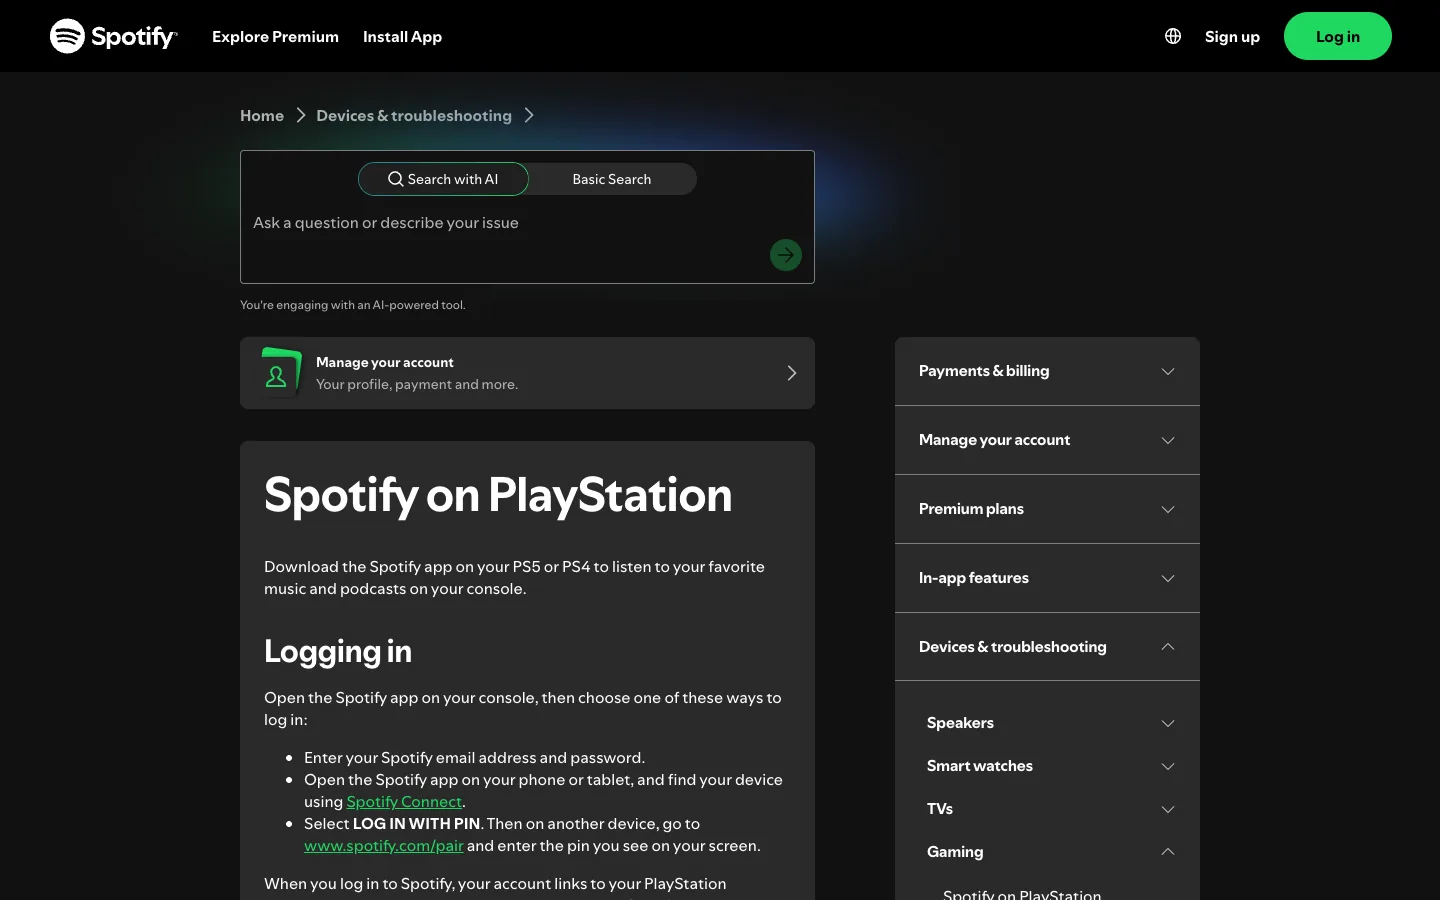Submit question with green arrow button

click(786, 255)
